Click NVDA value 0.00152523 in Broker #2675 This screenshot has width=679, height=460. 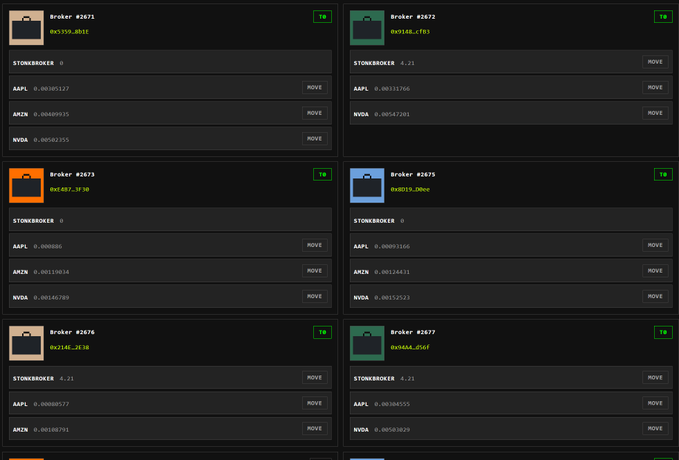392,298
